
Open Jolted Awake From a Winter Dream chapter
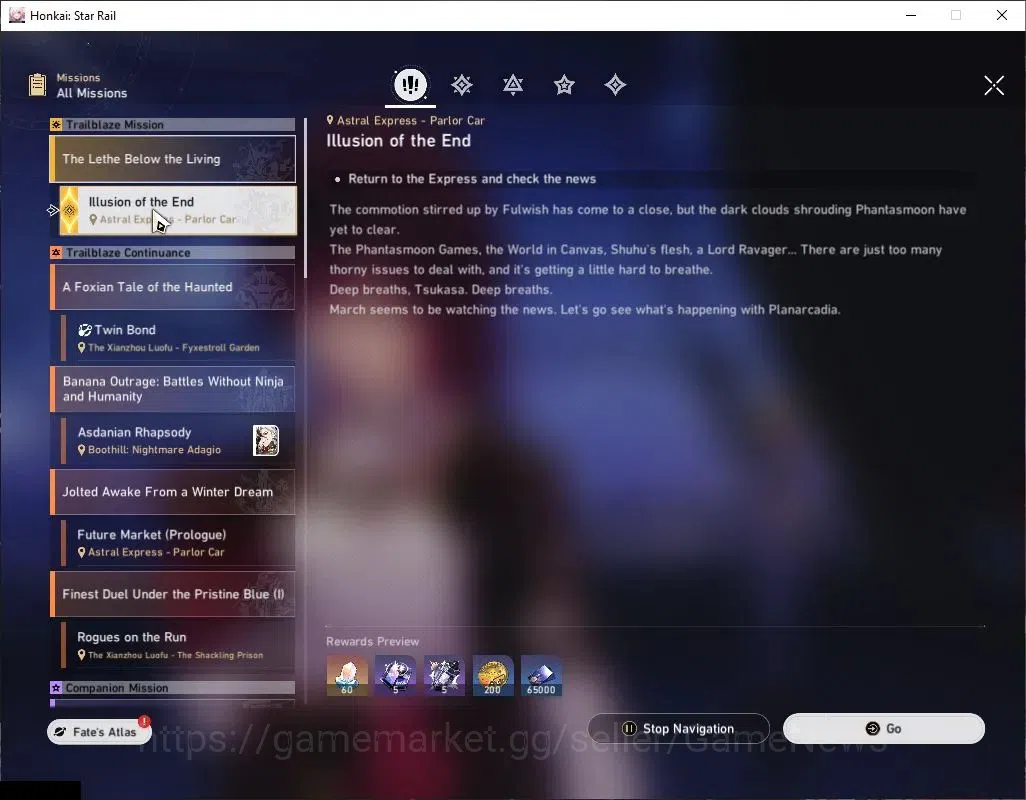tap(173, 492)
